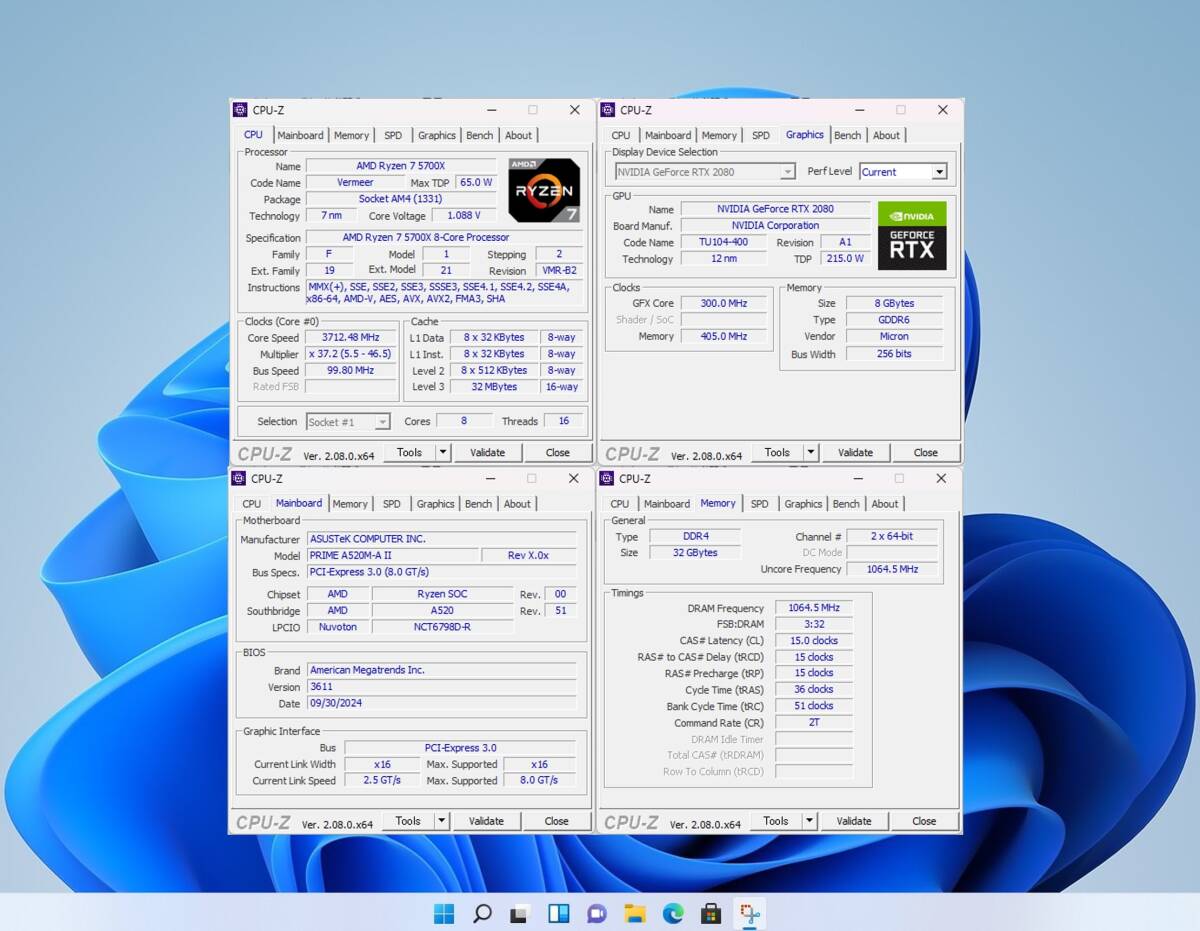Expand display device dropdown NVIDIA GeForce RTX 2080

coord(787,172)
